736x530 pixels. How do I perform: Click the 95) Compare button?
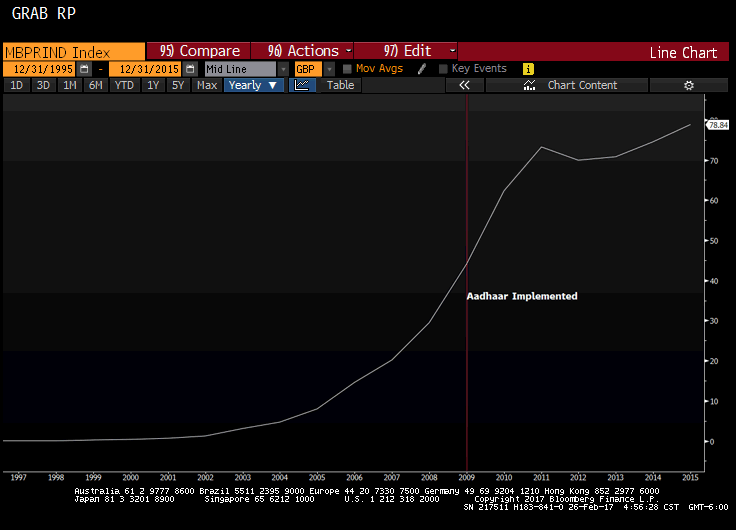[x=198, y=51]
